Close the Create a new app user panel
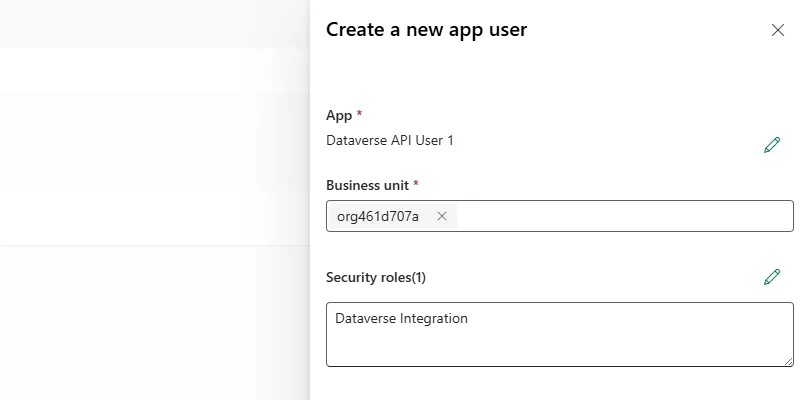Screen dimensions: 810x400 (777, 30)
